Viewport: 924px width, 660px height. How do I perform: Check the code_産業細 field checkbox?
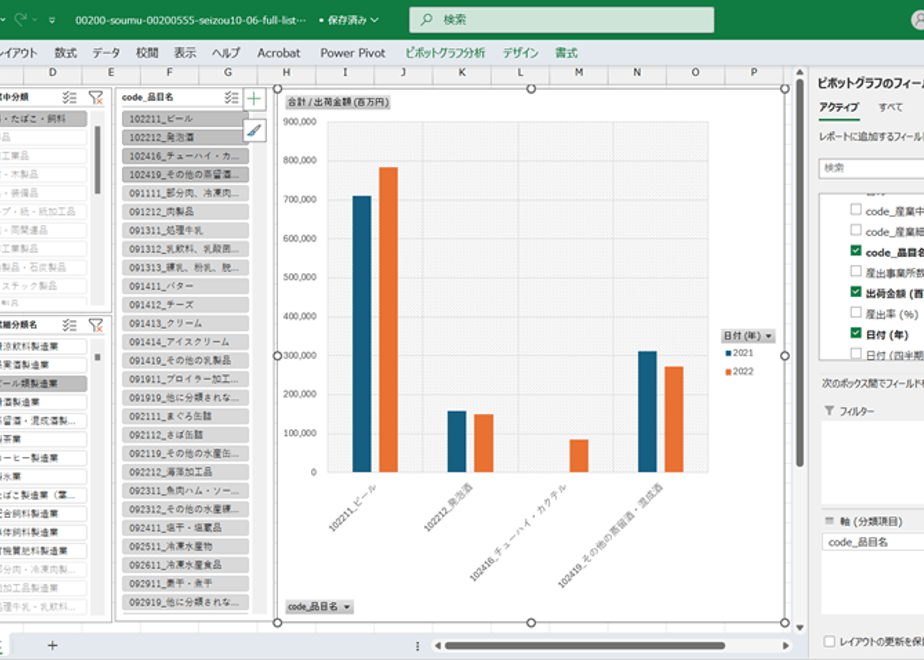point(856,230)
